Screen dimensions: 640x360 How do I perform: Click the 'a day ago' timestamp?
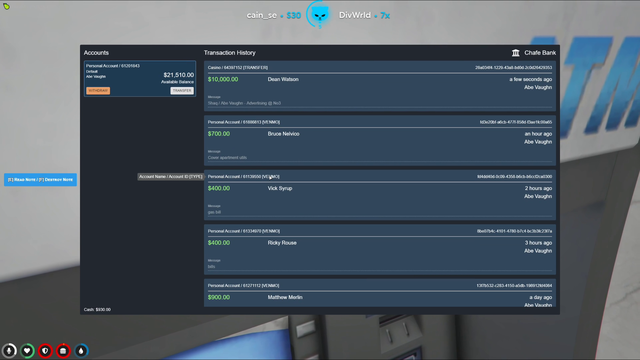(x=540, y=297)
